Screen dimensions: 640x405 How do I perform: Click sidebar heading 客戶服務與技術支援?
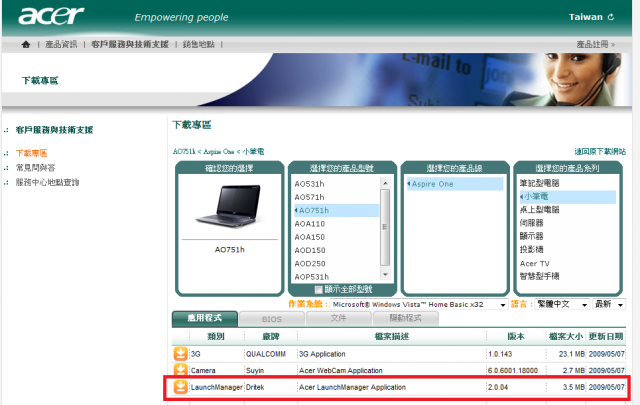[x=54, y=130]
